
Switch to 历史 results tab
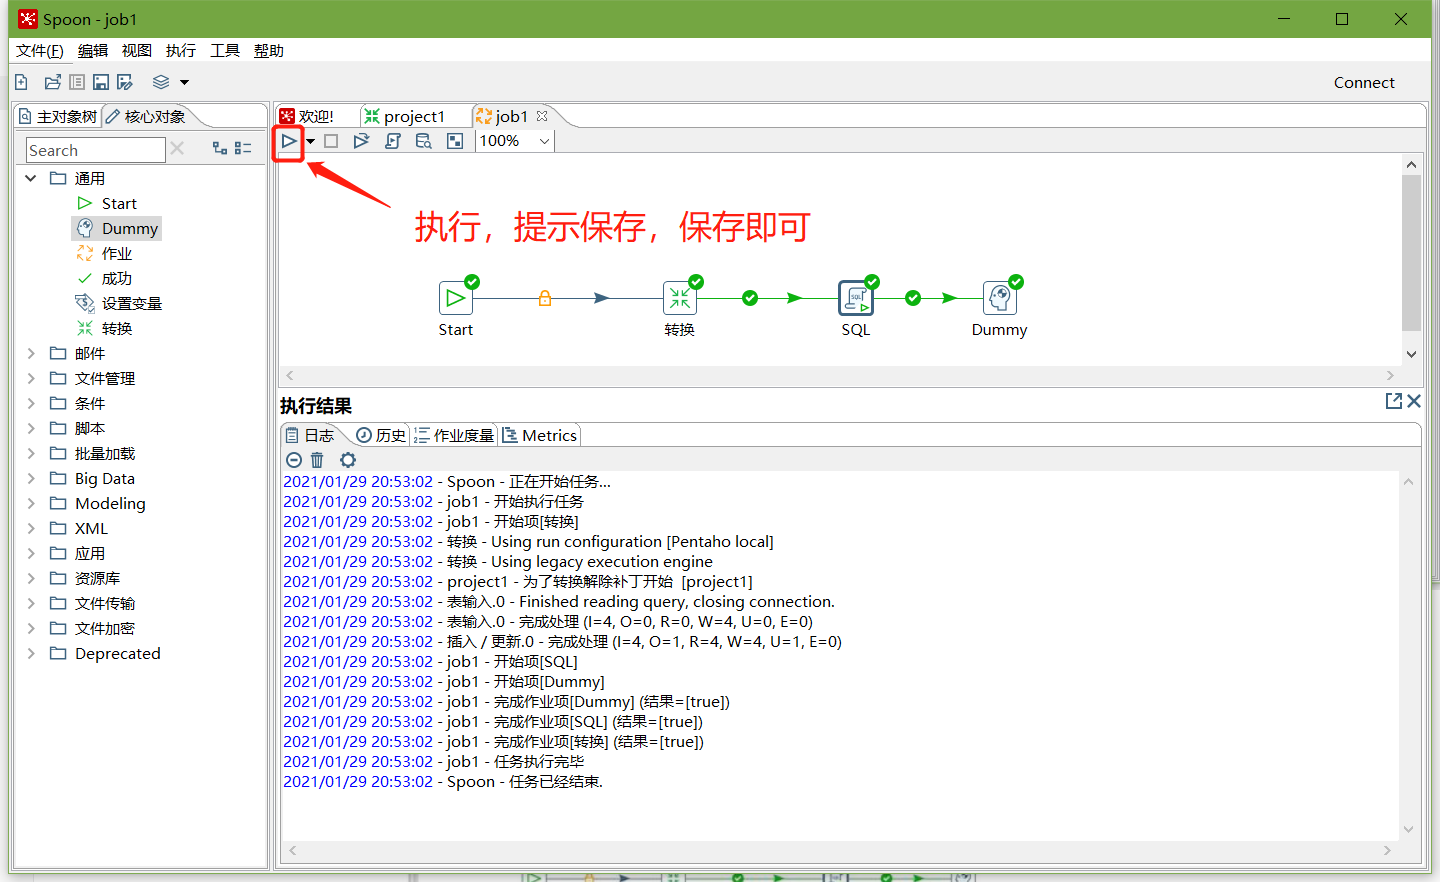coord(381,435)
